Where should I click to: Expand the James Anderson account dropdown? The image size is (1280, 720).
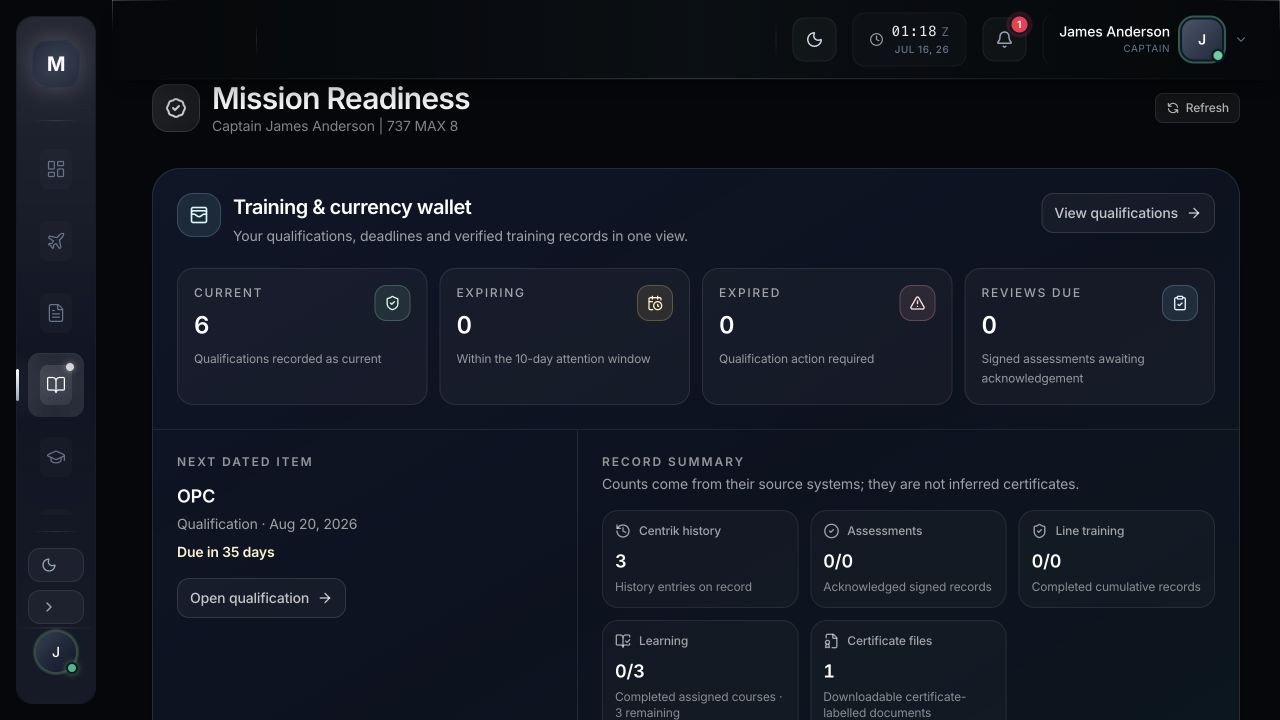(1241, 40)
